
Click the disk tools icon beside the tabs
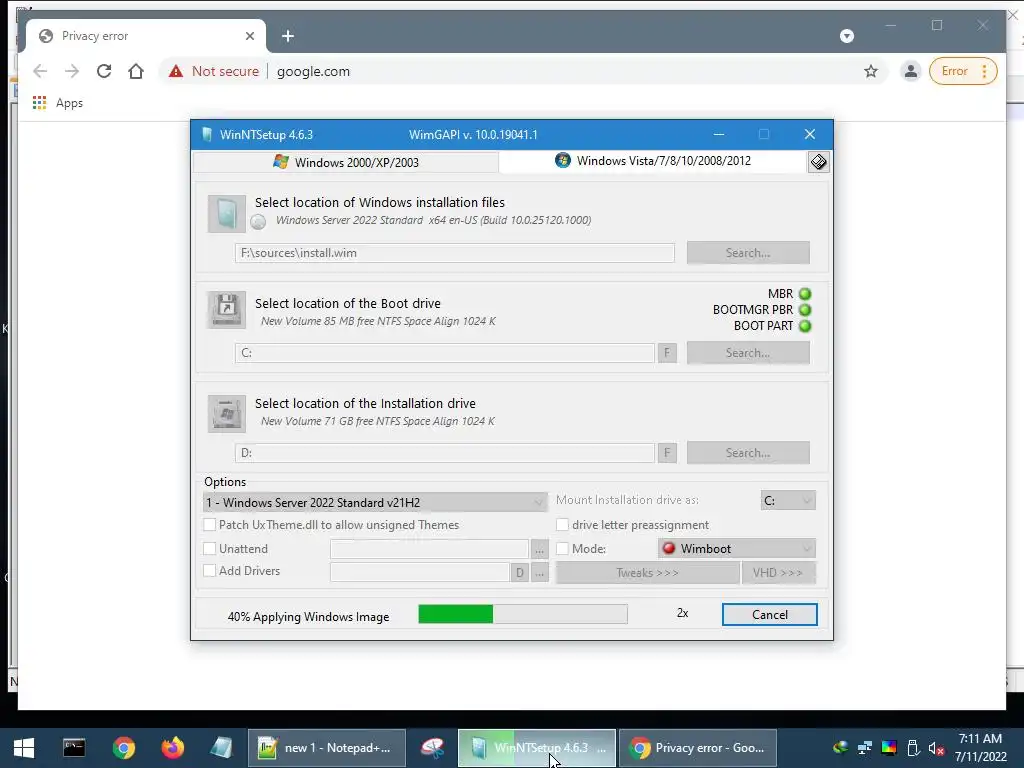click(x=818, y=162)
